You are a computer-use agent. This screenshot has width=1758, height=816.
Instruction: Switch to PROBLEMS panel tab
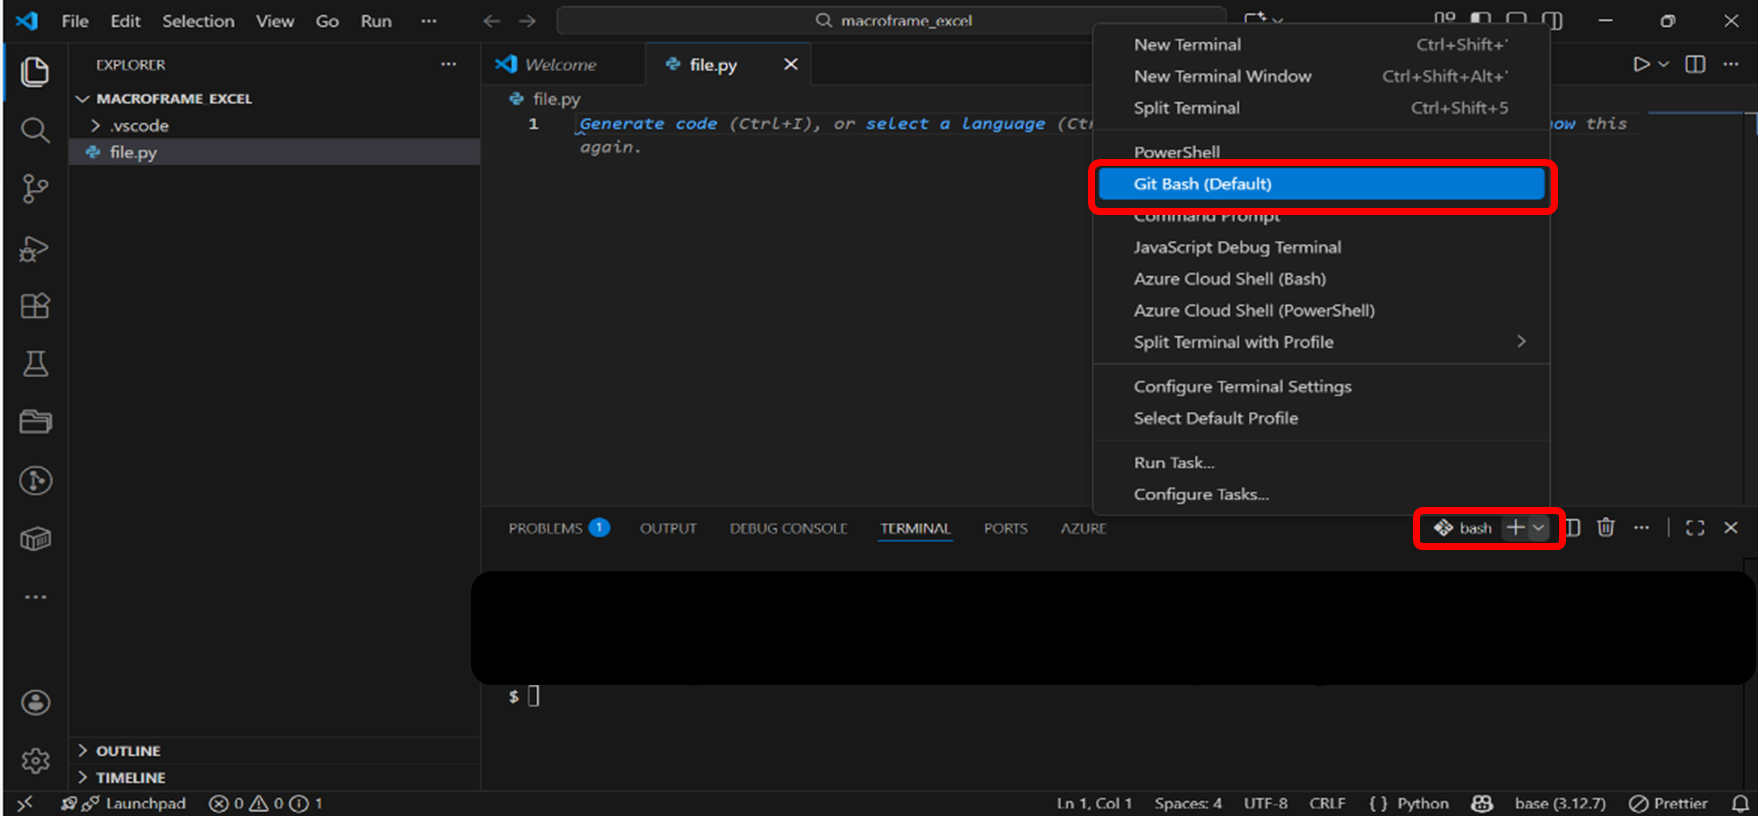pos(558,528)
